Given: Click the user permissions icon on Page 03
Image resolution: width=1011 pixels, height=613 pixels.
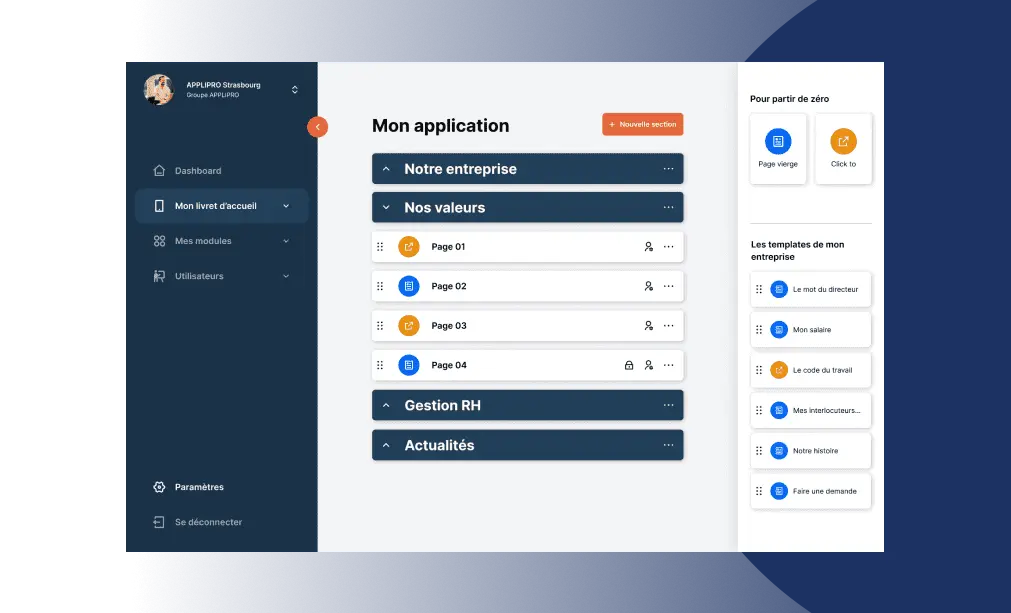Looking at the screenshot, I should pos(649,326).
